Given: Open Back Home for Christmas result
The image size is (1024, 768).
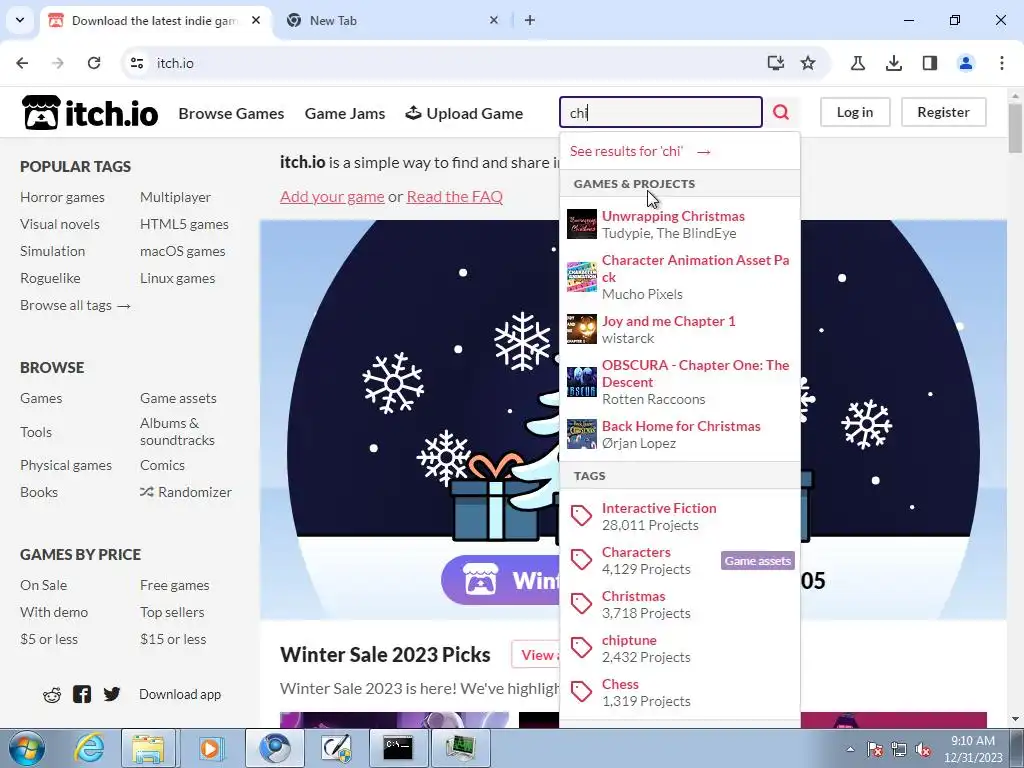Looking at the screenshot, I should pos(680,434).
